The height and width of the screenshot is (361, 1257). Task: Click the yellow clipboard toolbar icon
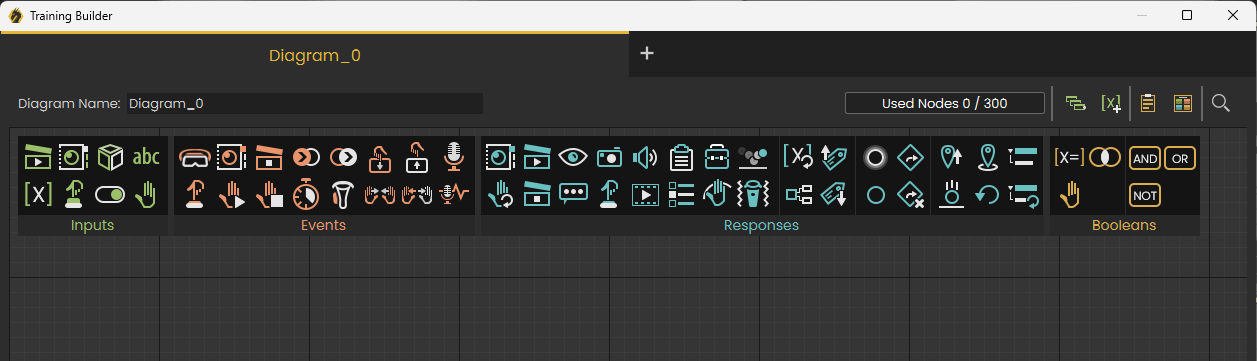pos(1148,103)
